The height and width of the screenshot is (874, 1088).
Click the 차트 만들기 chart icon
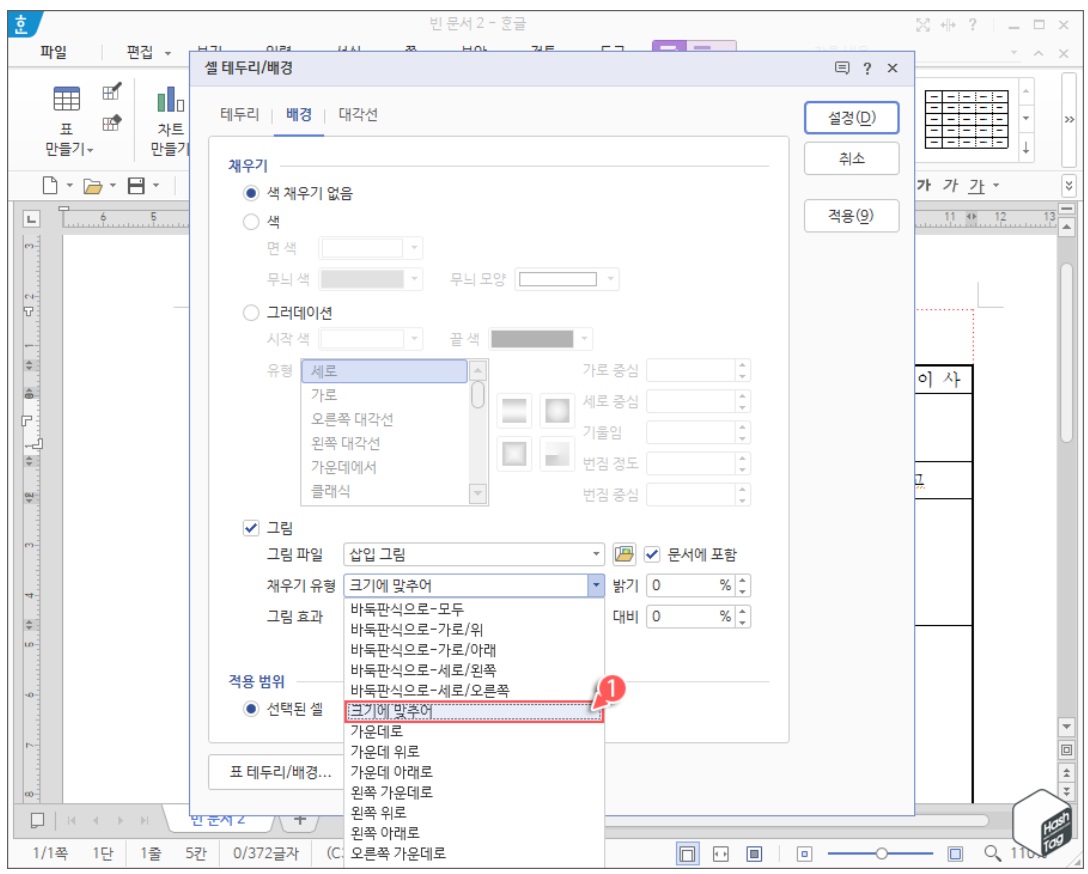click(x=170, y=100)
